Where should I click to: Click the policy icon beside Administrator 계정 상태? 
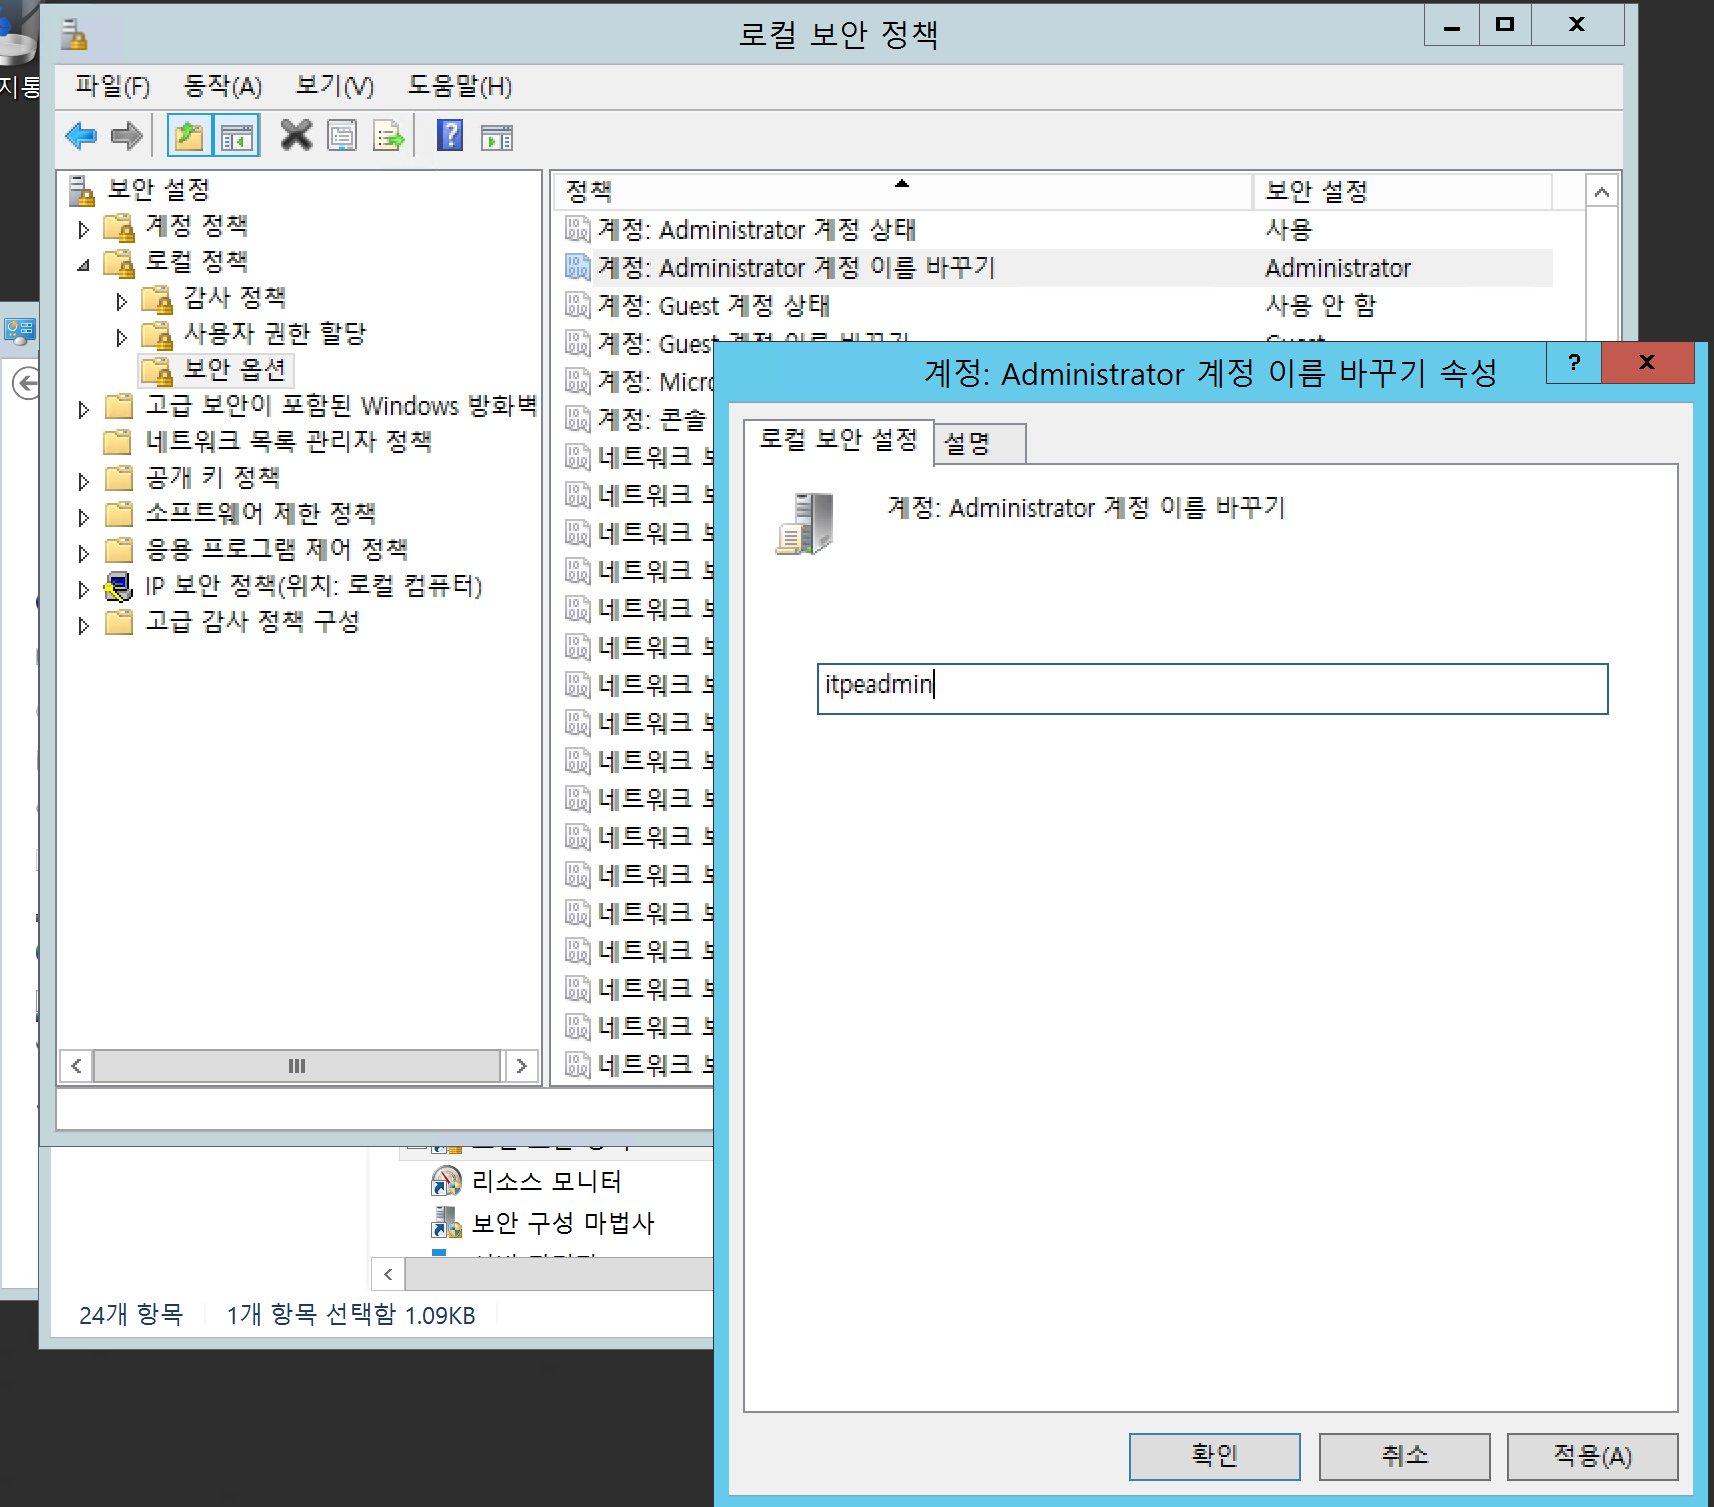point(577,230)
